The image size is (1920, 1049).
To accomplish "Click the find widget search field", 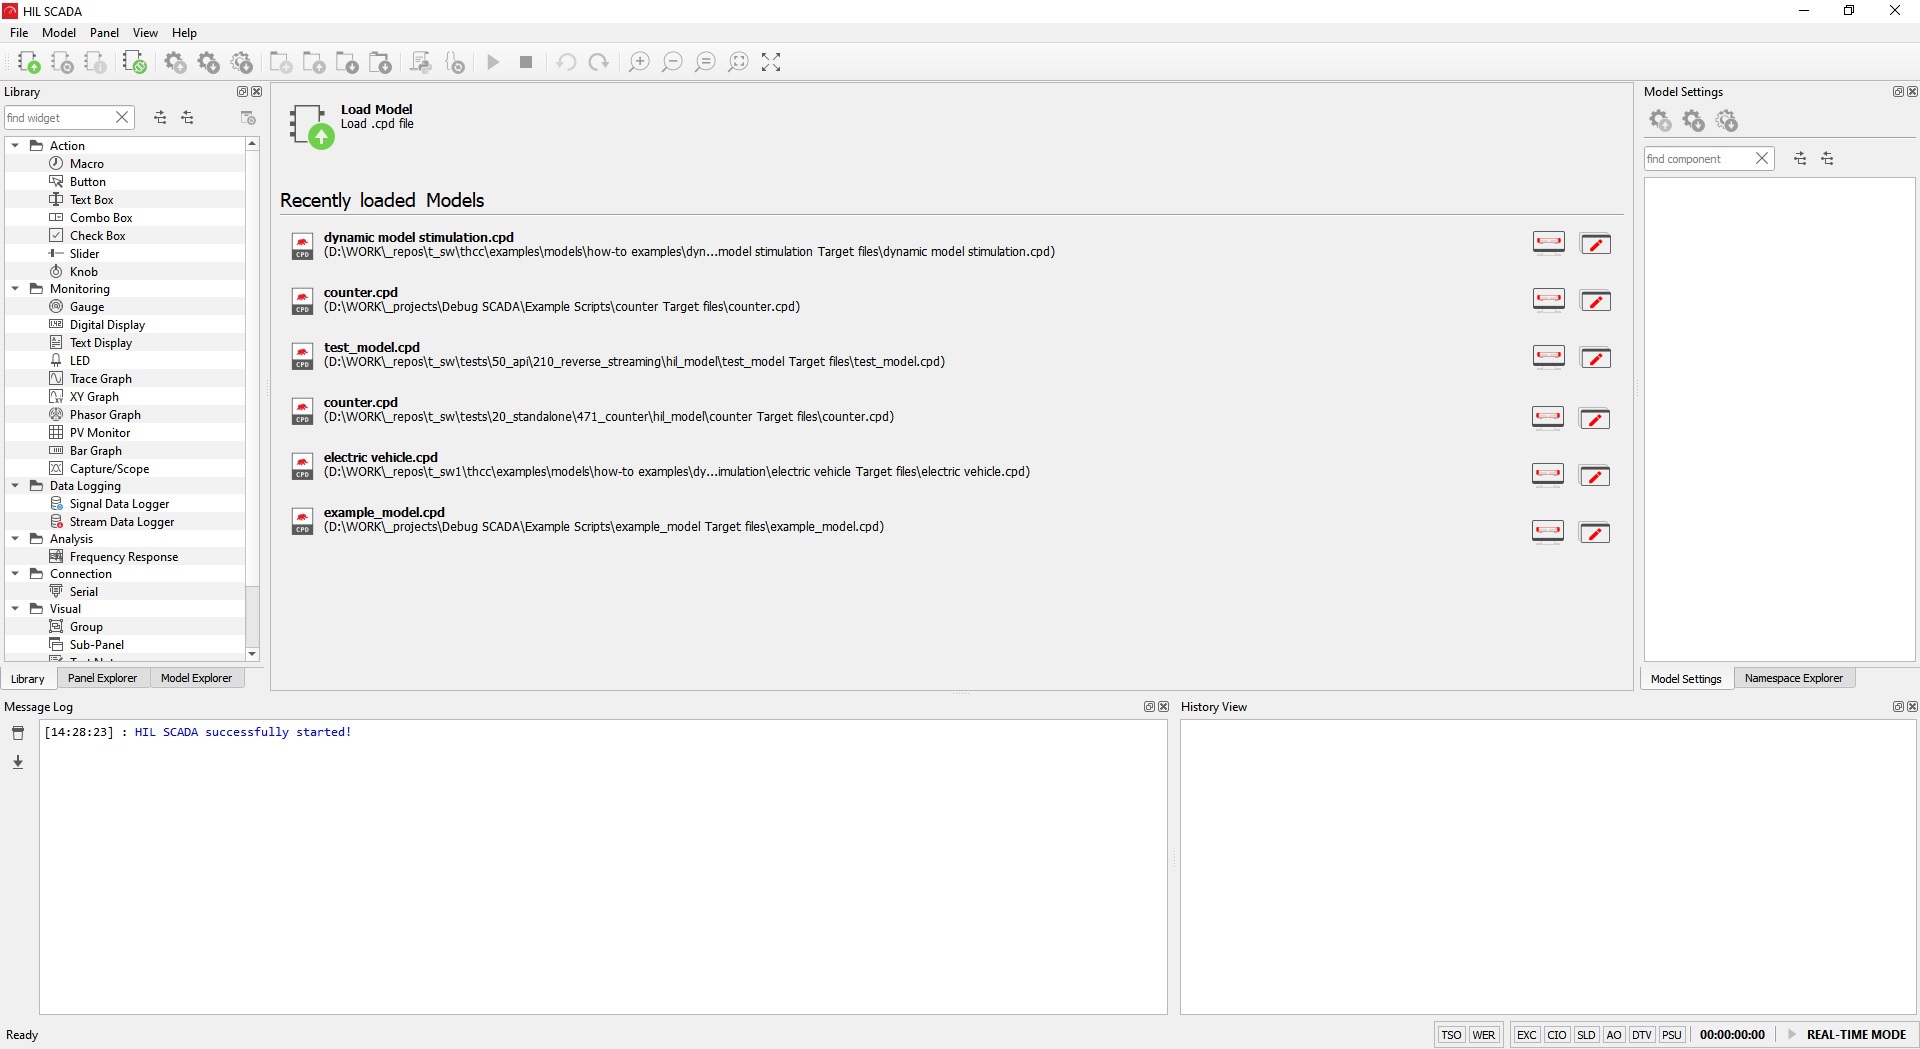I will point(58,118).
